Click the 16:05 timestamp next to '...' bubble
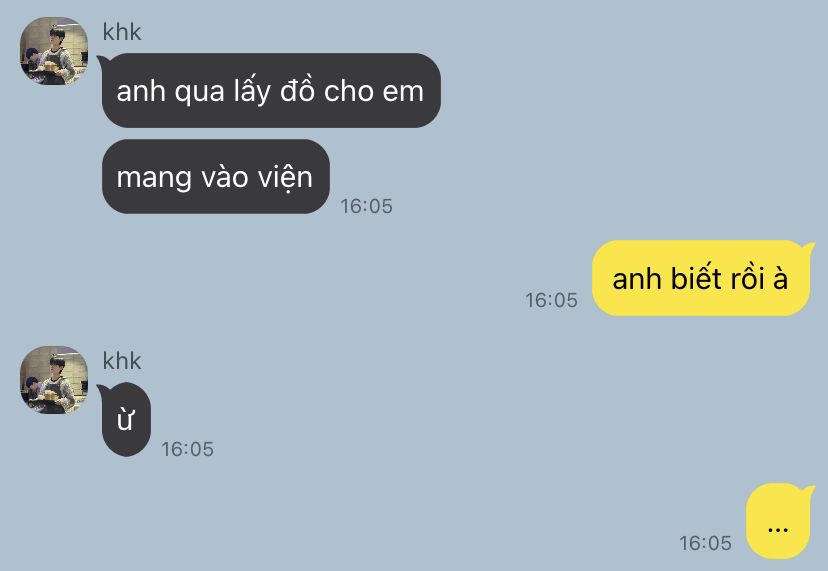828x571 pixels. tap(705, 543)
